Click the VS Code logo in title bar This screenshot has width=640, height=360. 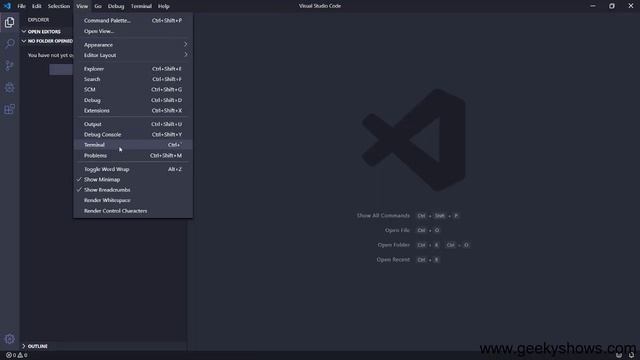tap(7, 6)
